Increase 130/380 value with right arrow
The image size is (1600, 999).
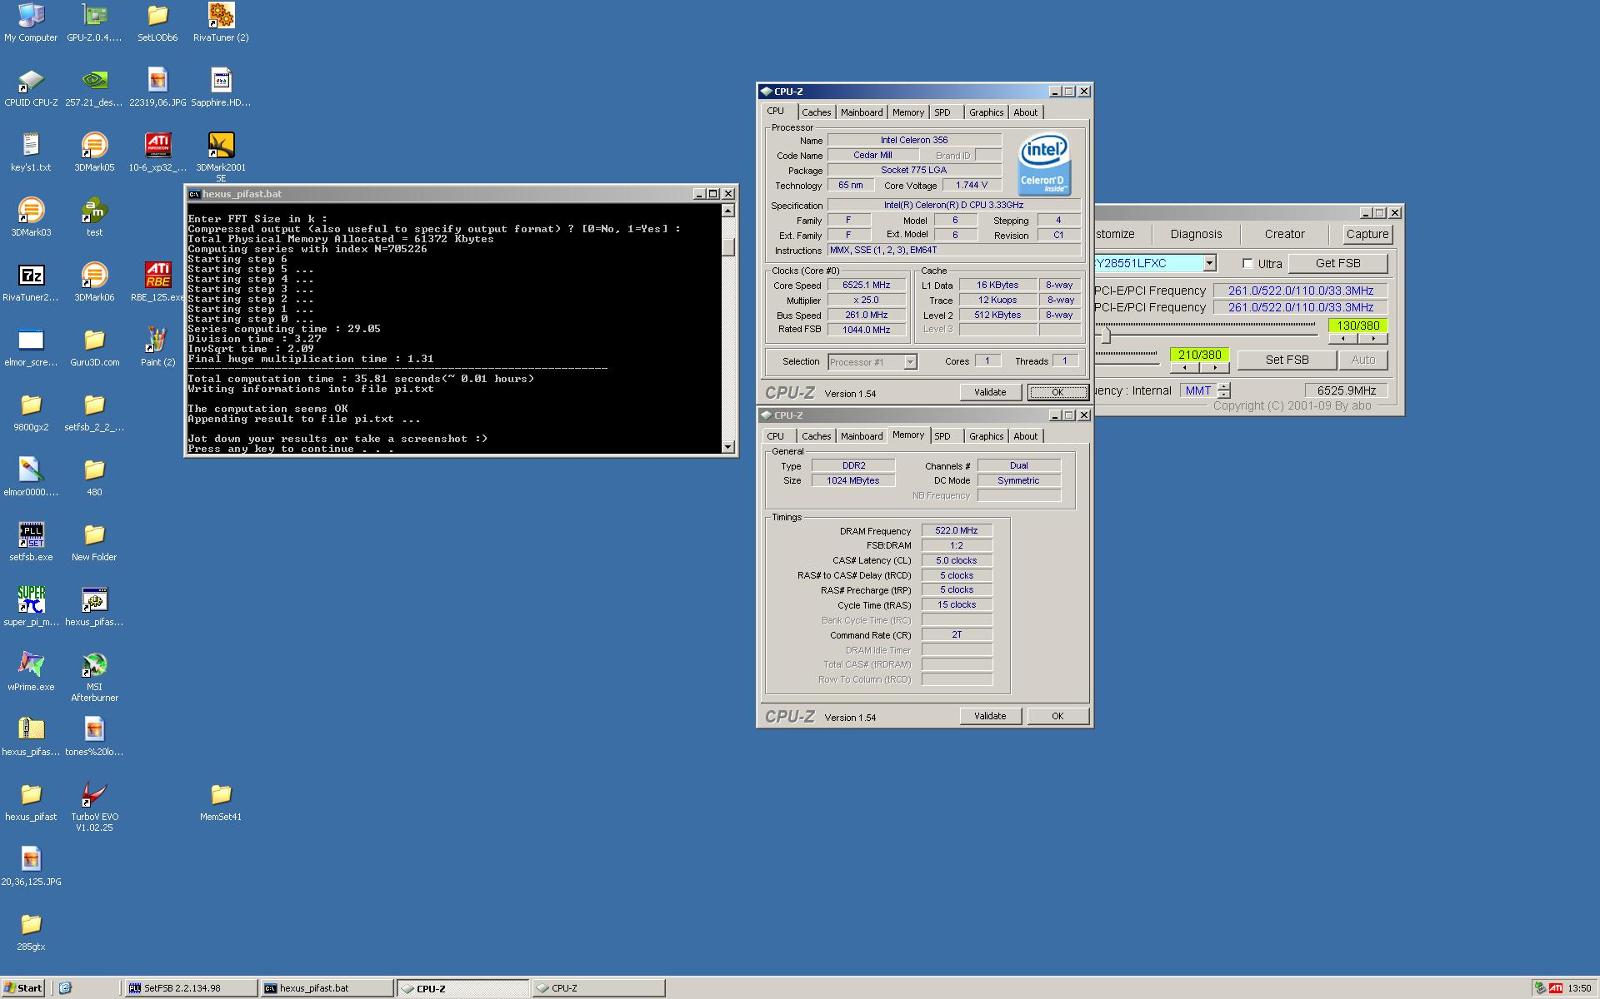(x=1373, y=339)
